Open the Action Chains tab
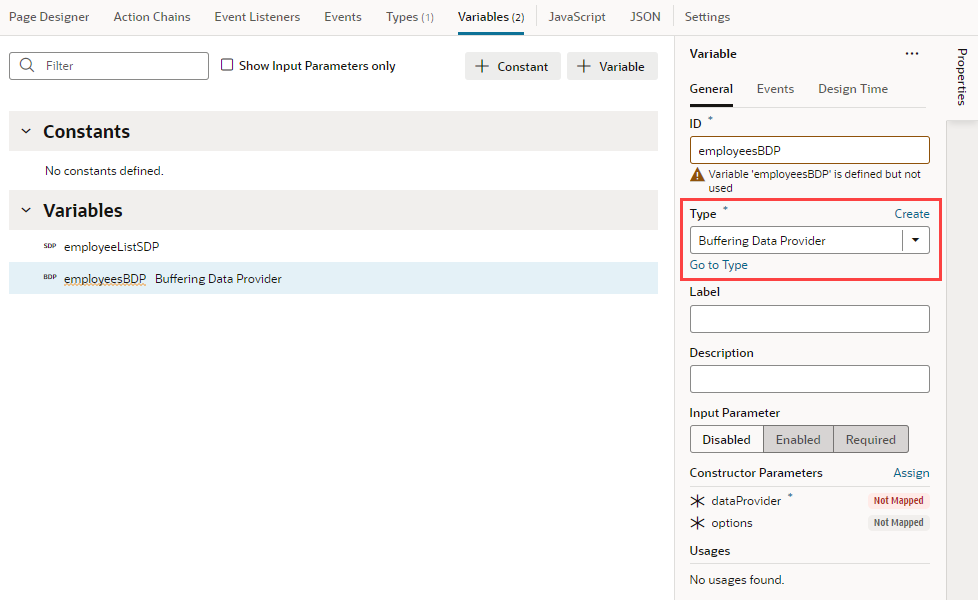Viewport: 978px width, 600px height. tap(152, 17)
